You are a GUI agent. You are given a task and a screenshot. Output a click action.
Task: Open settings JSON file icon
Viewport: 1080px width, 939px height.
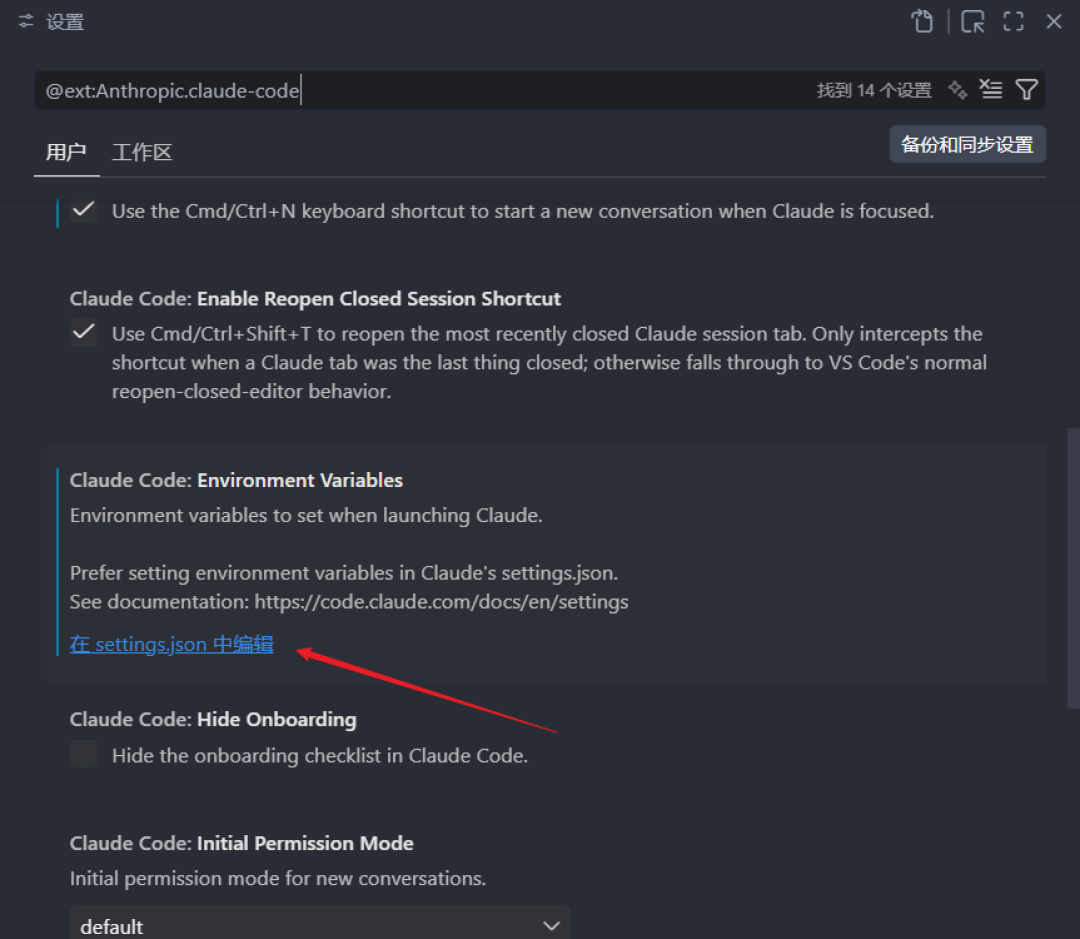pos(922,21)
